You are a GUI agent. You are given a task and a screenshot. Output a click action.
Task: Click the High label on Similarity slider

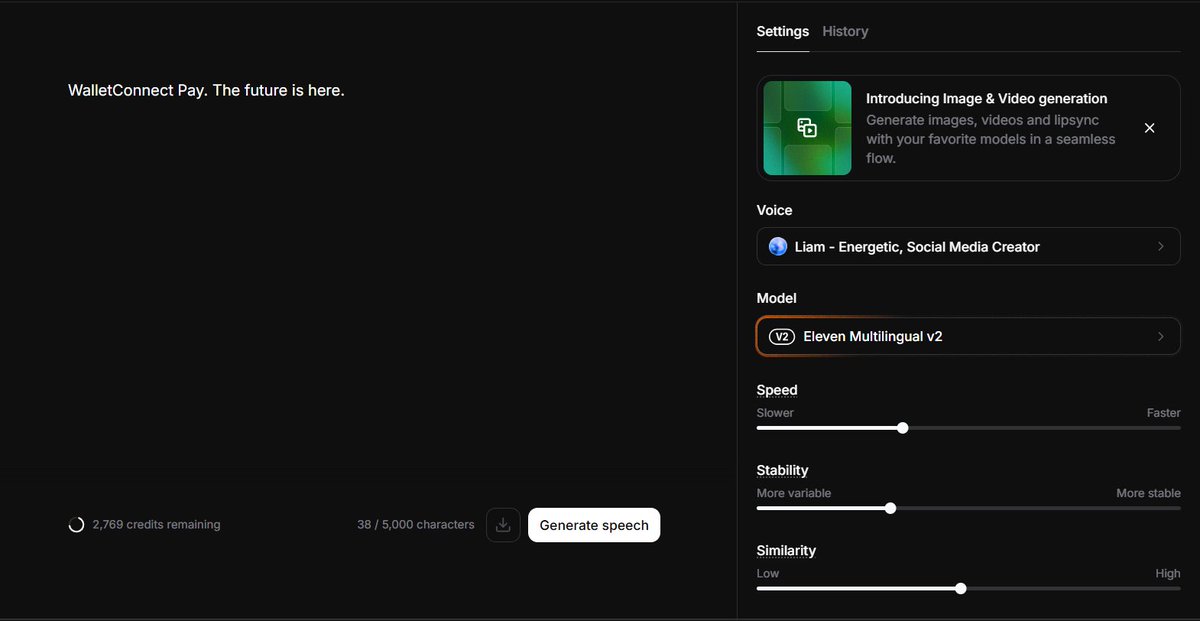pyautogui.click(x=1168, y=573)
